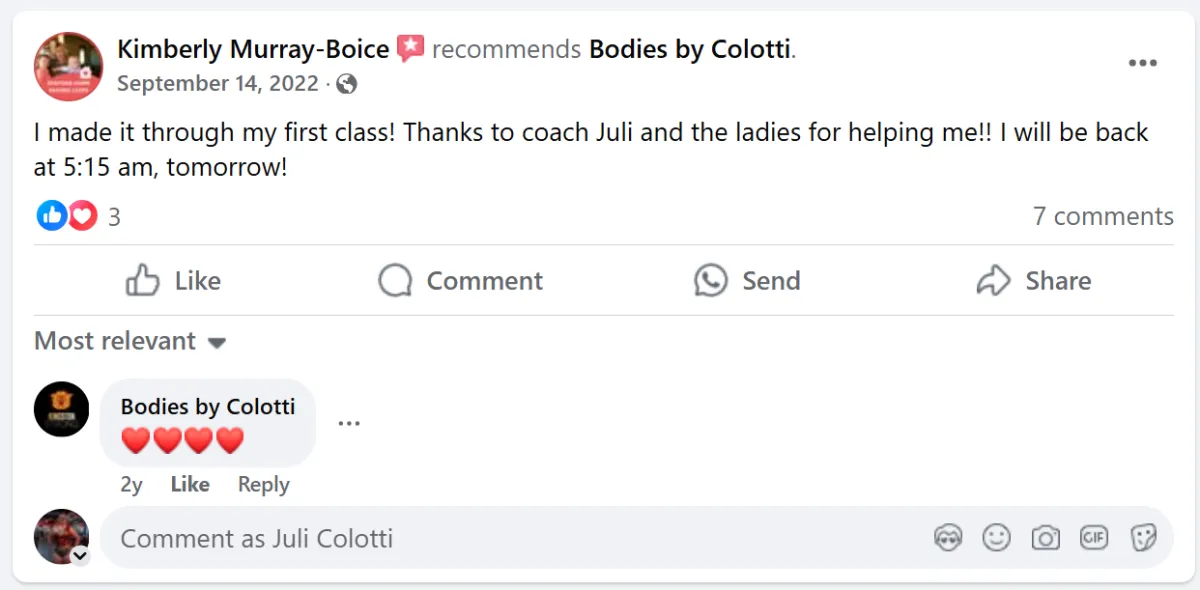Open the emoji picker in comment box
The image size is (1200, 590).
[x=996, y=539]
